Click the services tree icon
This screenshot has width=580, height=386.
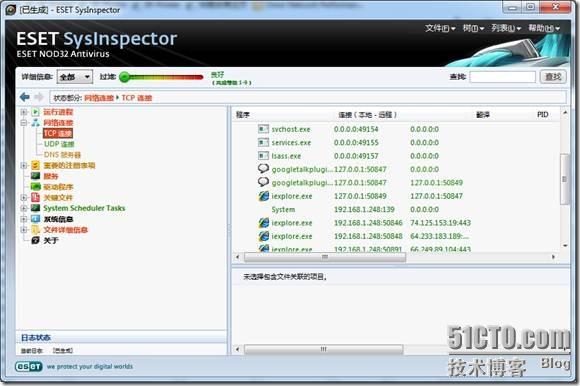click(36, 176)
